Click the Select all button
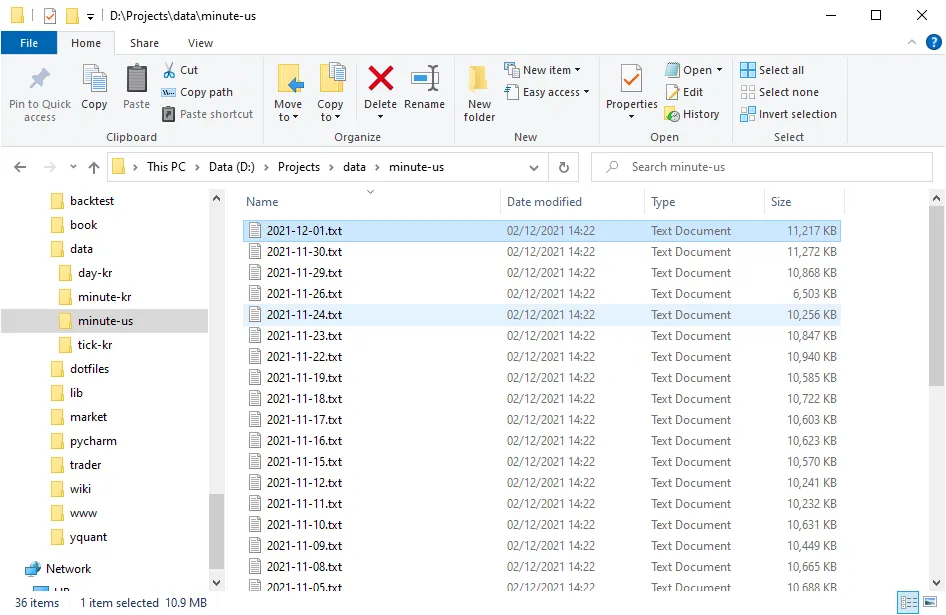Viewport: 946px width, 615px height. (x=772, y=70)
